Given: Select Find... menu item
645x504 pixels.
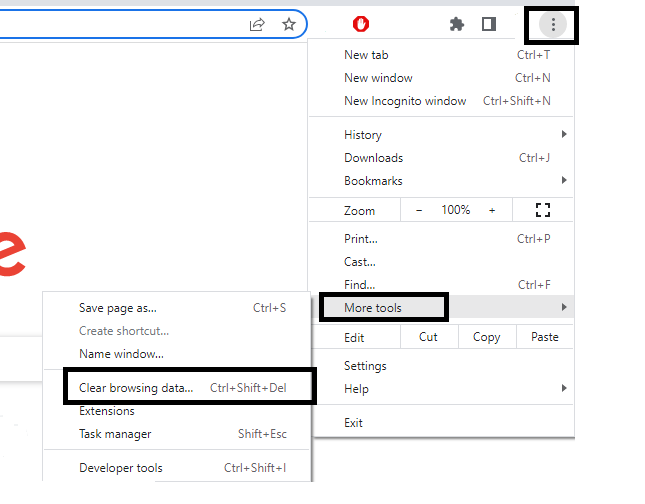Looking at the screenshot, I should [441, 285].
